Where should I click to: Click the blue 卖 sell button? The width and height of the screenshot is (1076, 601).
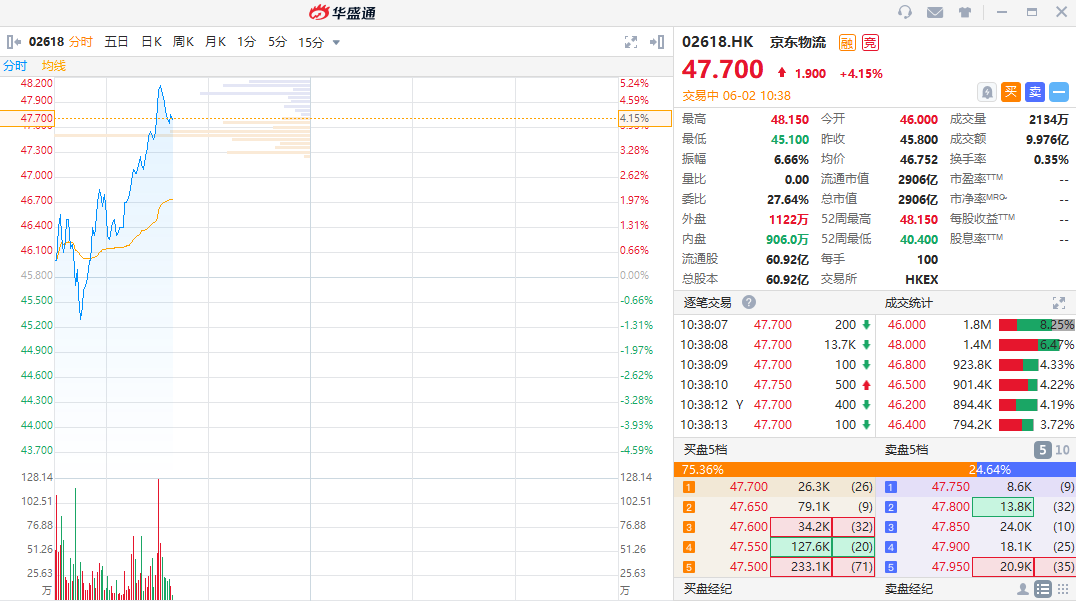[1035, 92]
